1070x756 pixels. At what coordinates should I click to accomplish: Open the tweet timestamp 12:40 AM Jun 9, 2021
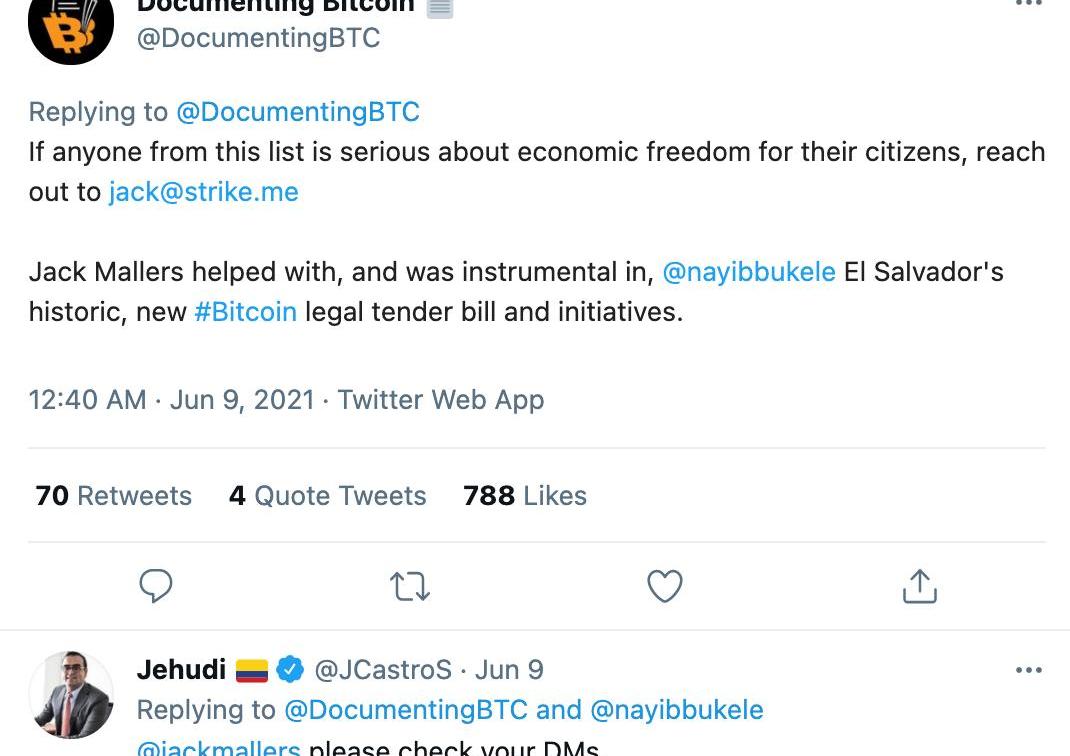[171, 400]
